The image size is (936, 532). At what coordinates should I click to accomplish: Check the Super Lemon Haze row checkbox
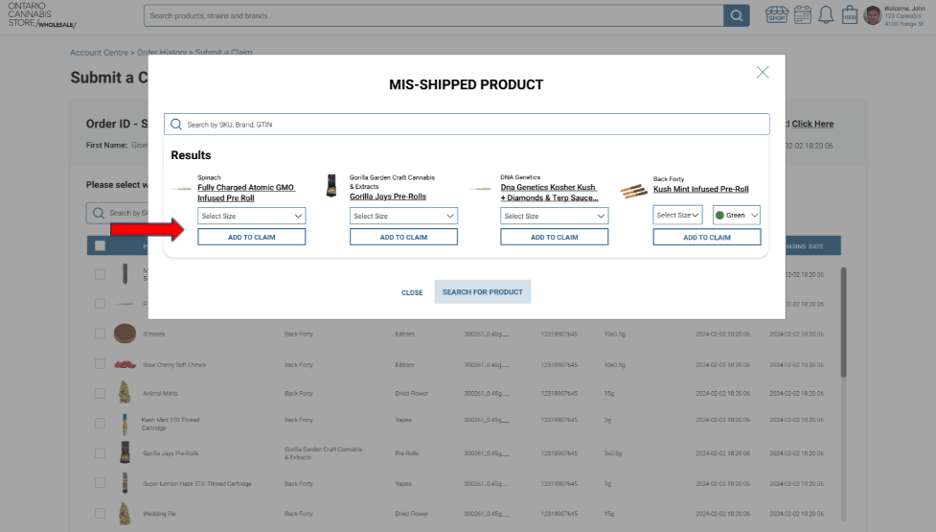[x=100, y=482]
